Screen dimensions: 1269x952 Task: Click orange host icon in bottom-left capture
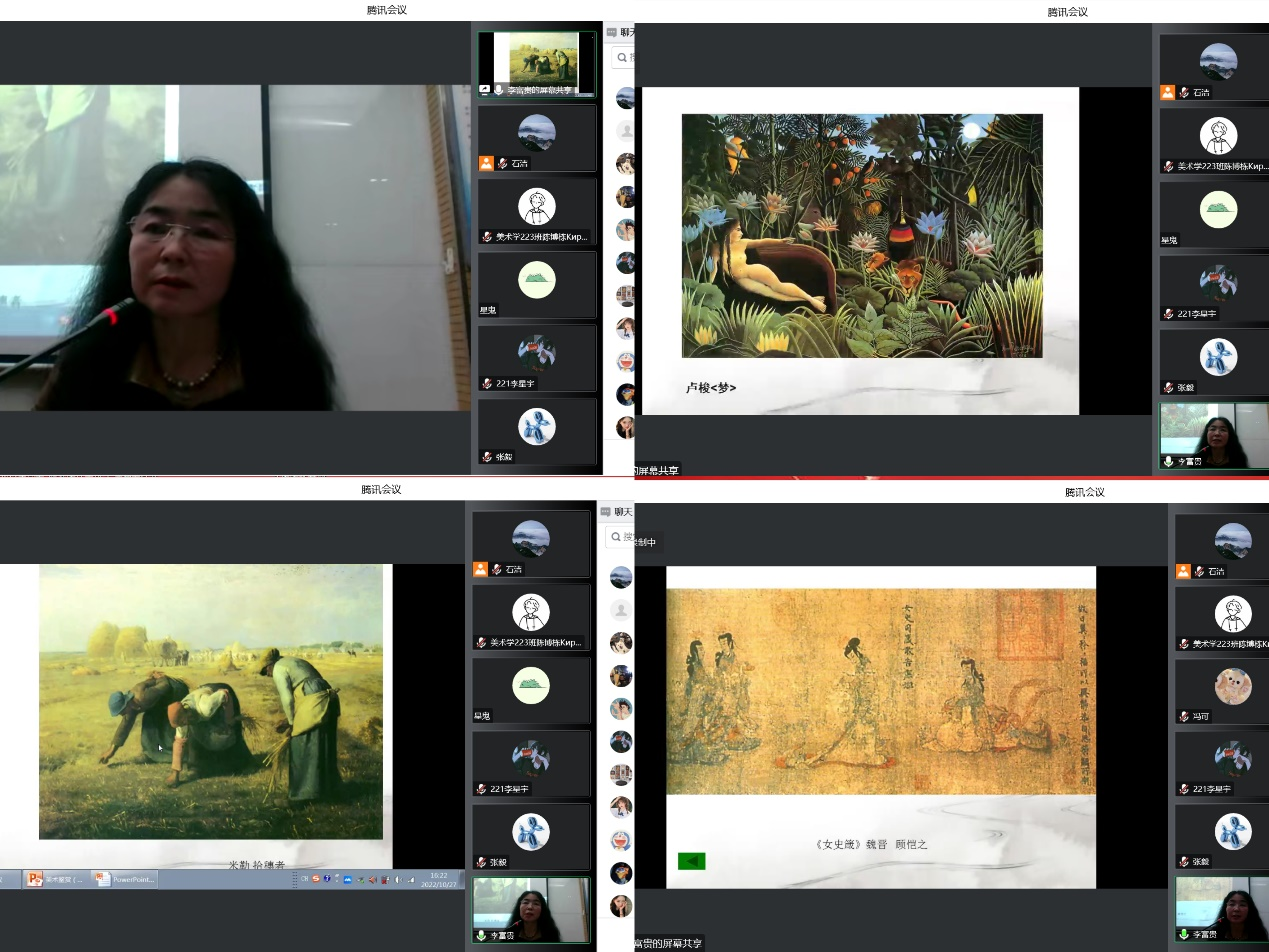pos(480,569)
